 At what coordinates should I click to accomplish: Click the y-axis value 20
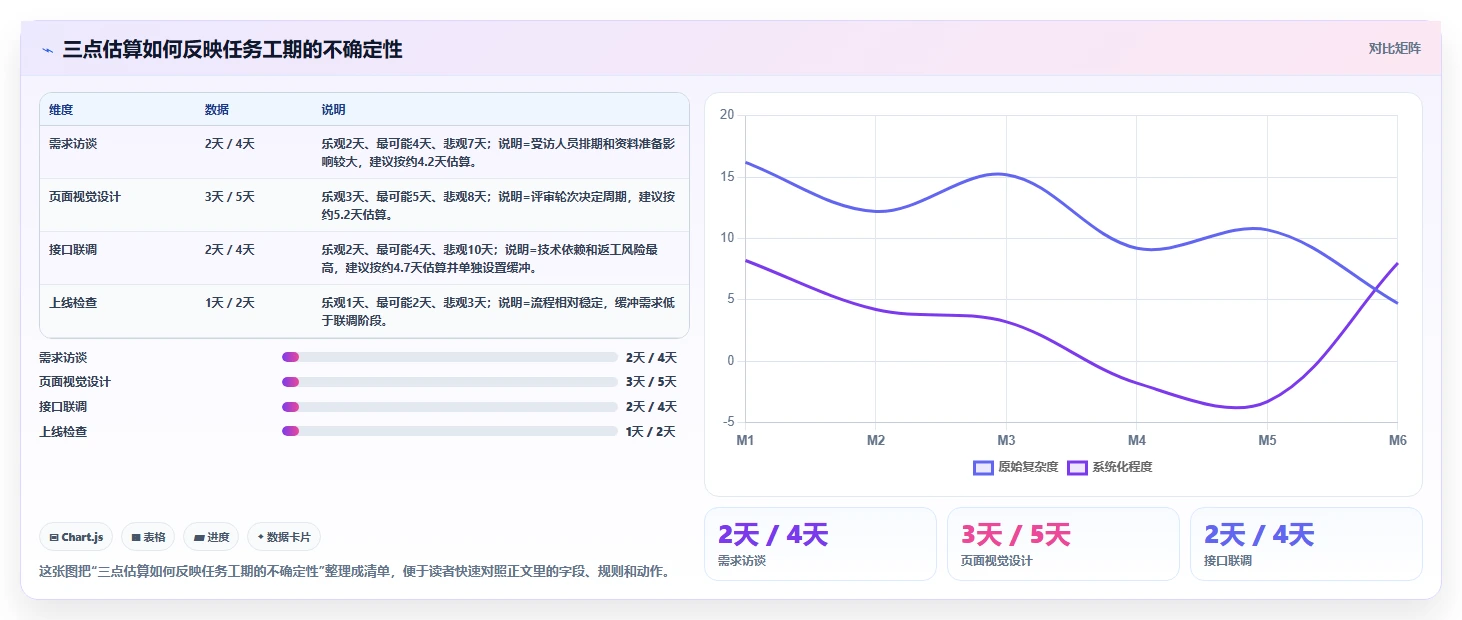pyautogui.click(x=727, y=115)
